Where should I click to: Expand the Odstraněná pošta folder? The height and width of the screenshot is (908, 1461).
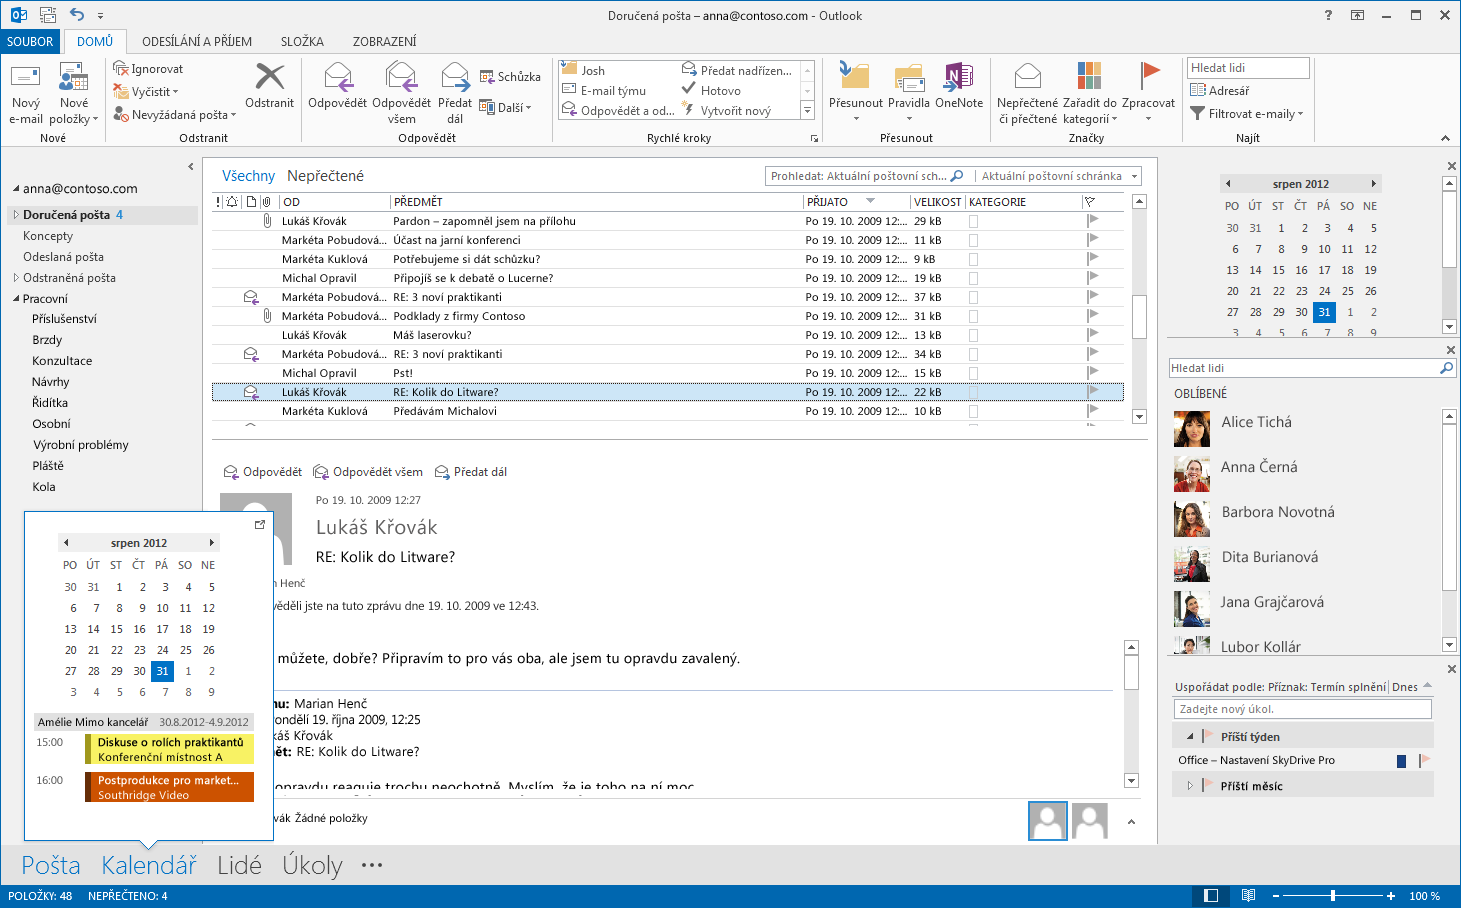(16, 278)
